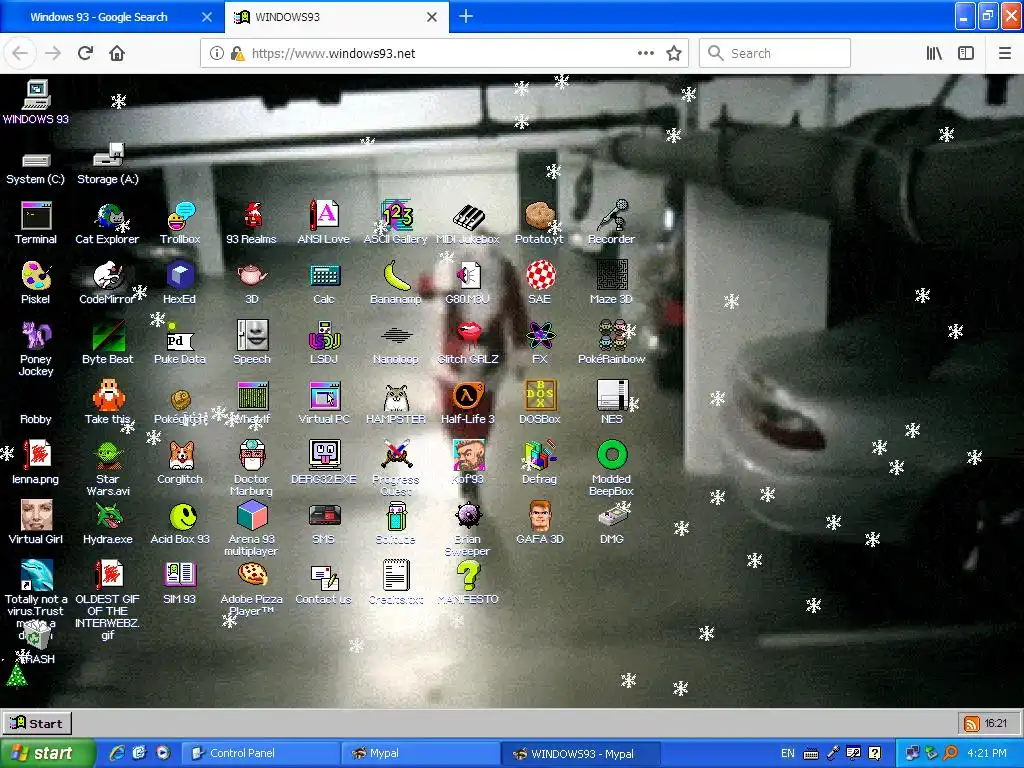Open the 3D teapot icon

(251, 283)
